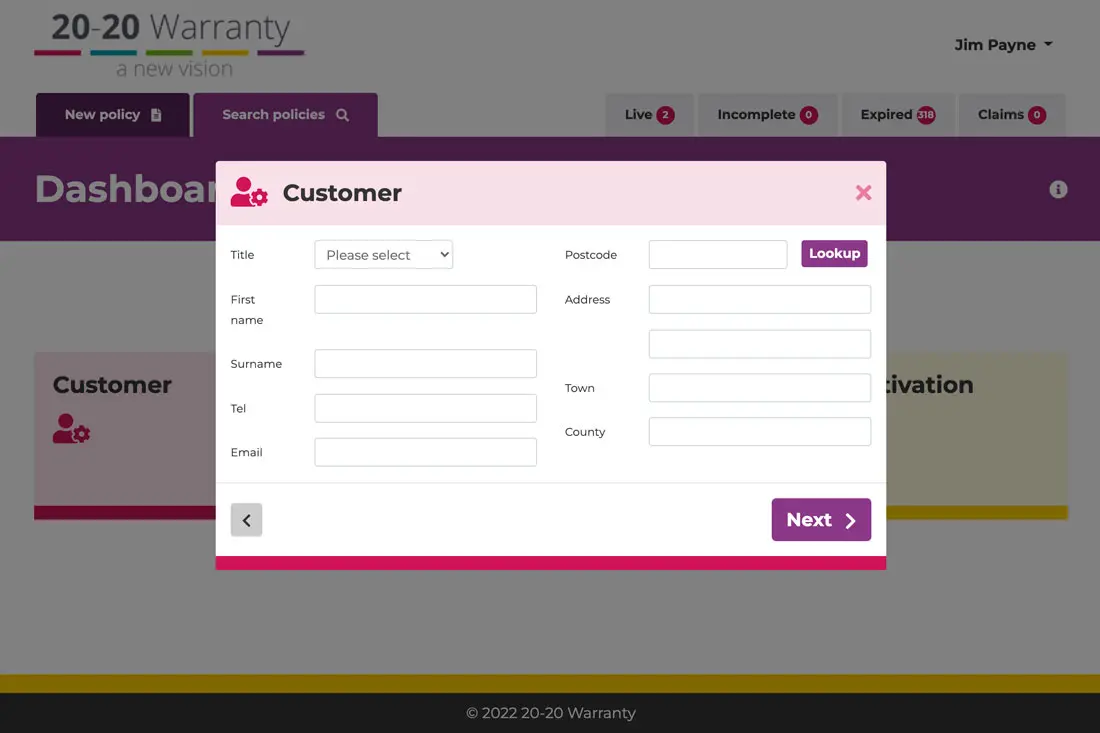This screenshot has width=1100, height=733.
Task: Click into the First name field
Action: pos(425,299)
